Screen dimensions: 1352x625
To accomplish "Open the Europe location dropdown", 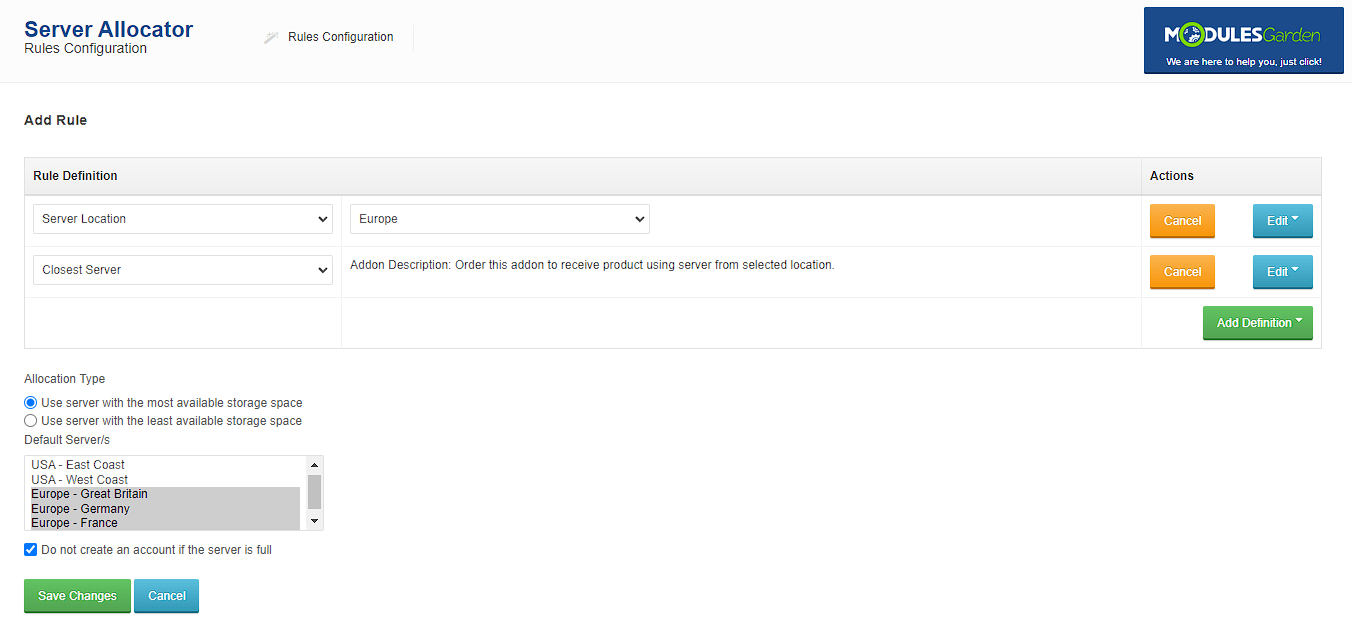I will point(499,219).
